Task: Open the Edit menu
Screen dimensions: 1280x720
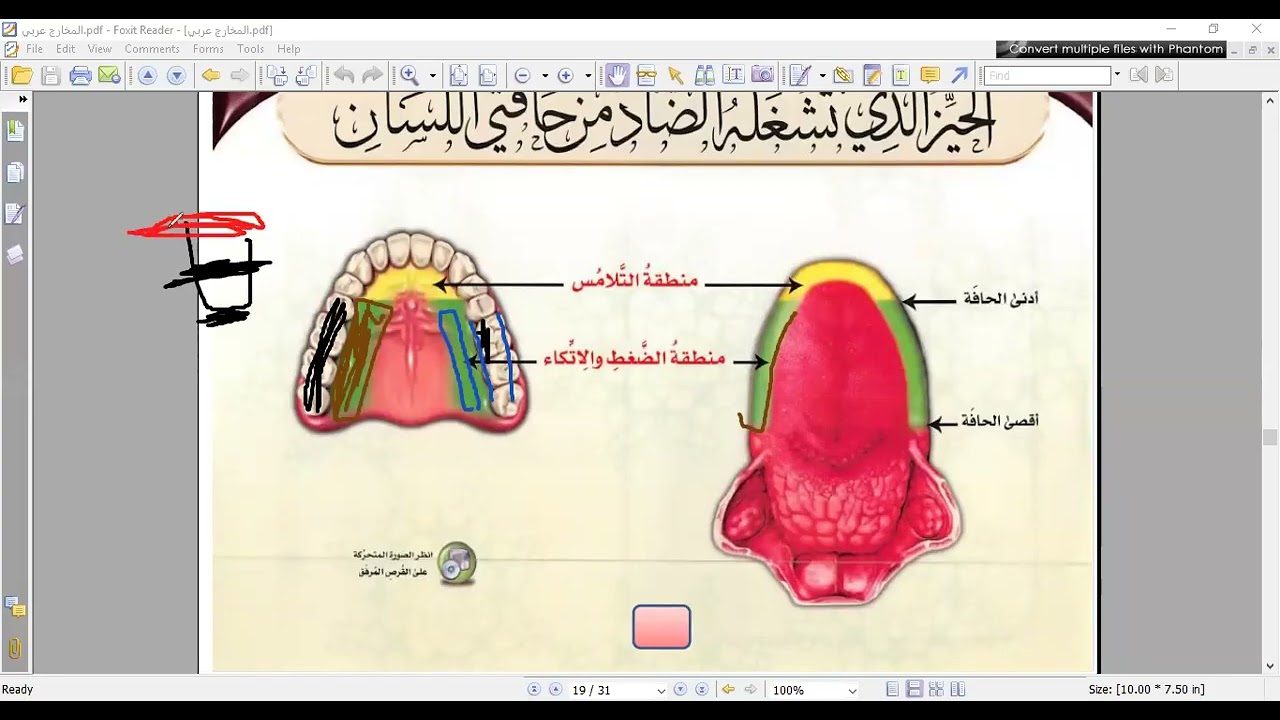Action: coord(66,49)
